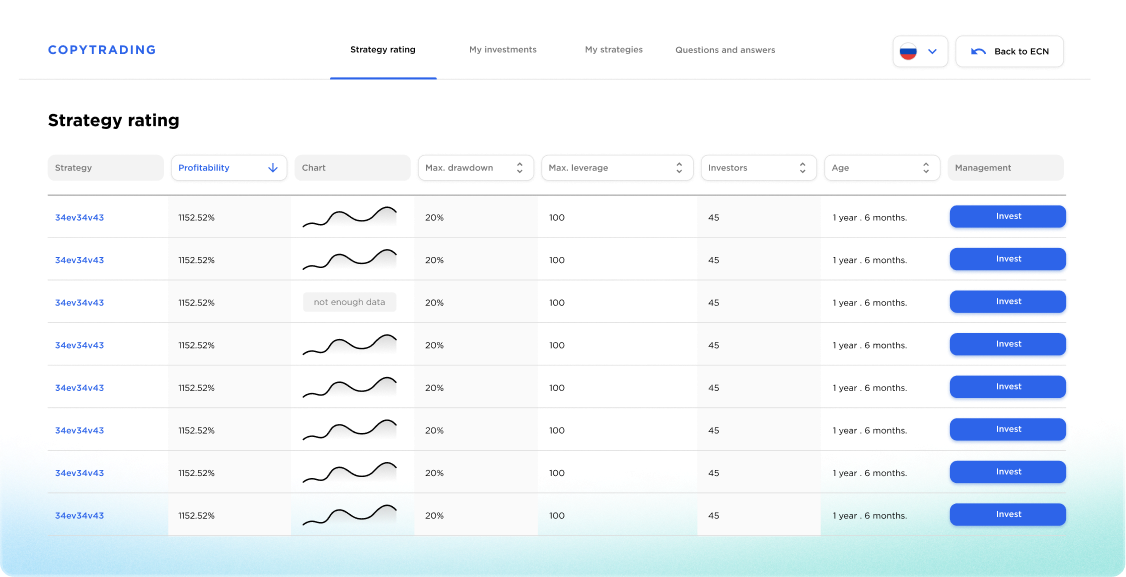Image resolution: width=1126 pixels, height=577 pixels.
Task: Open the first 34ev34v43 strategy link
Action: pos(80,217)
